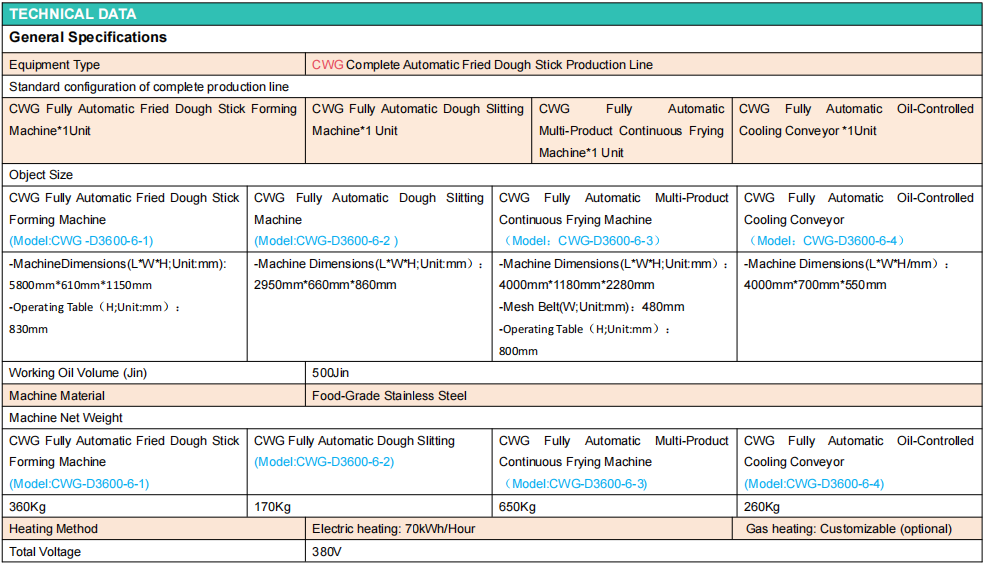The width and height of the screenshot is (988, 568).
Task: Select the General Specifications heading
Action: point(88,38)
